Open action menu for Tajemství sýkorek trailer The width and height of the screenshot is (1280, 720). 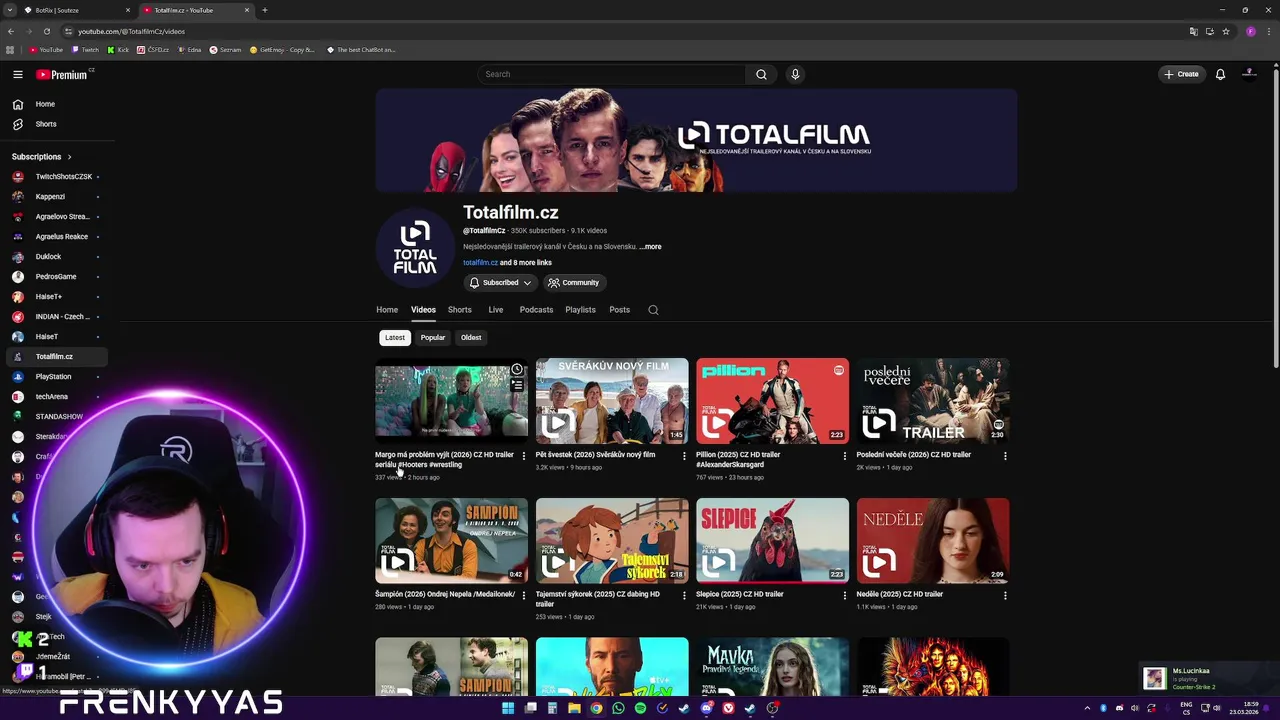click(x=684, y=595)
